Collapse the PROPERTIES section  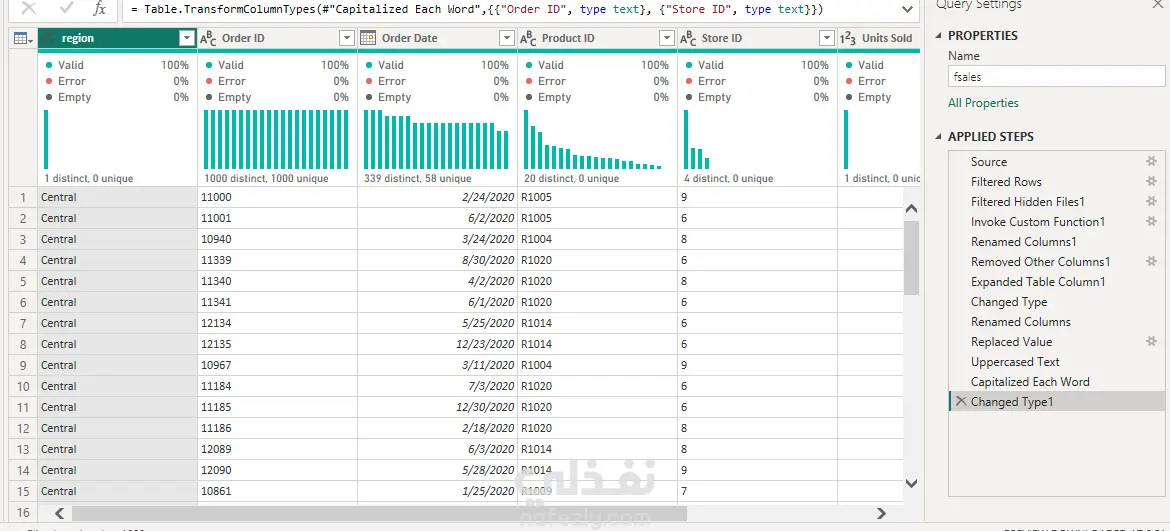[x=939, y=36]
